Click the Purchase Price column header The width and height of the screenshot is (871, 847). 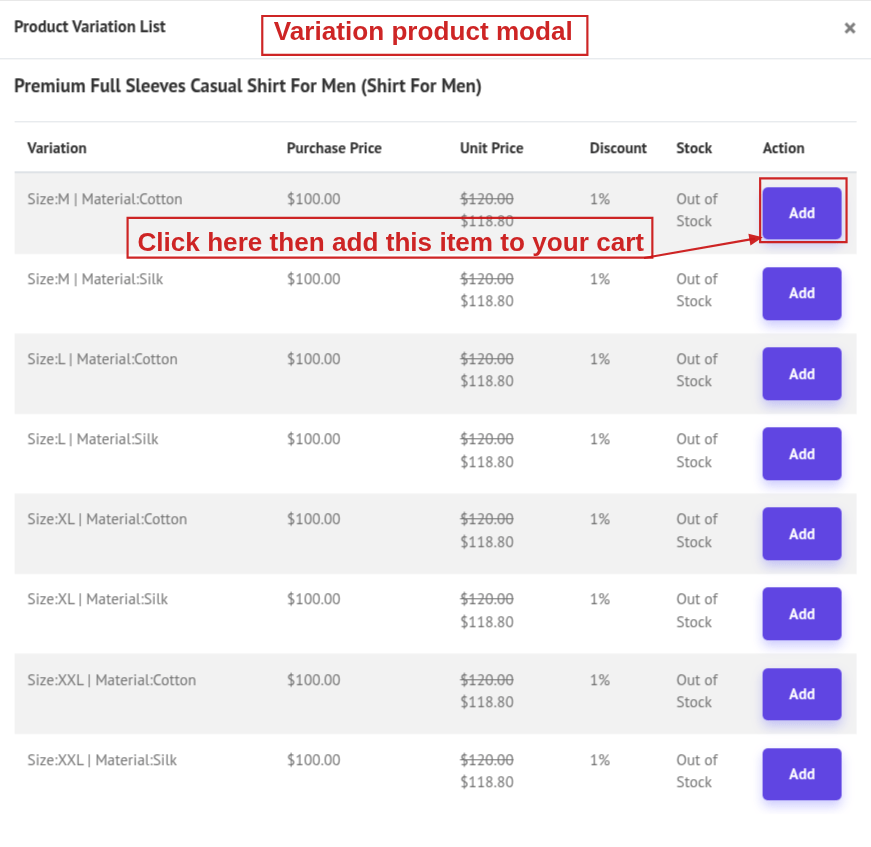coord(334,148)
